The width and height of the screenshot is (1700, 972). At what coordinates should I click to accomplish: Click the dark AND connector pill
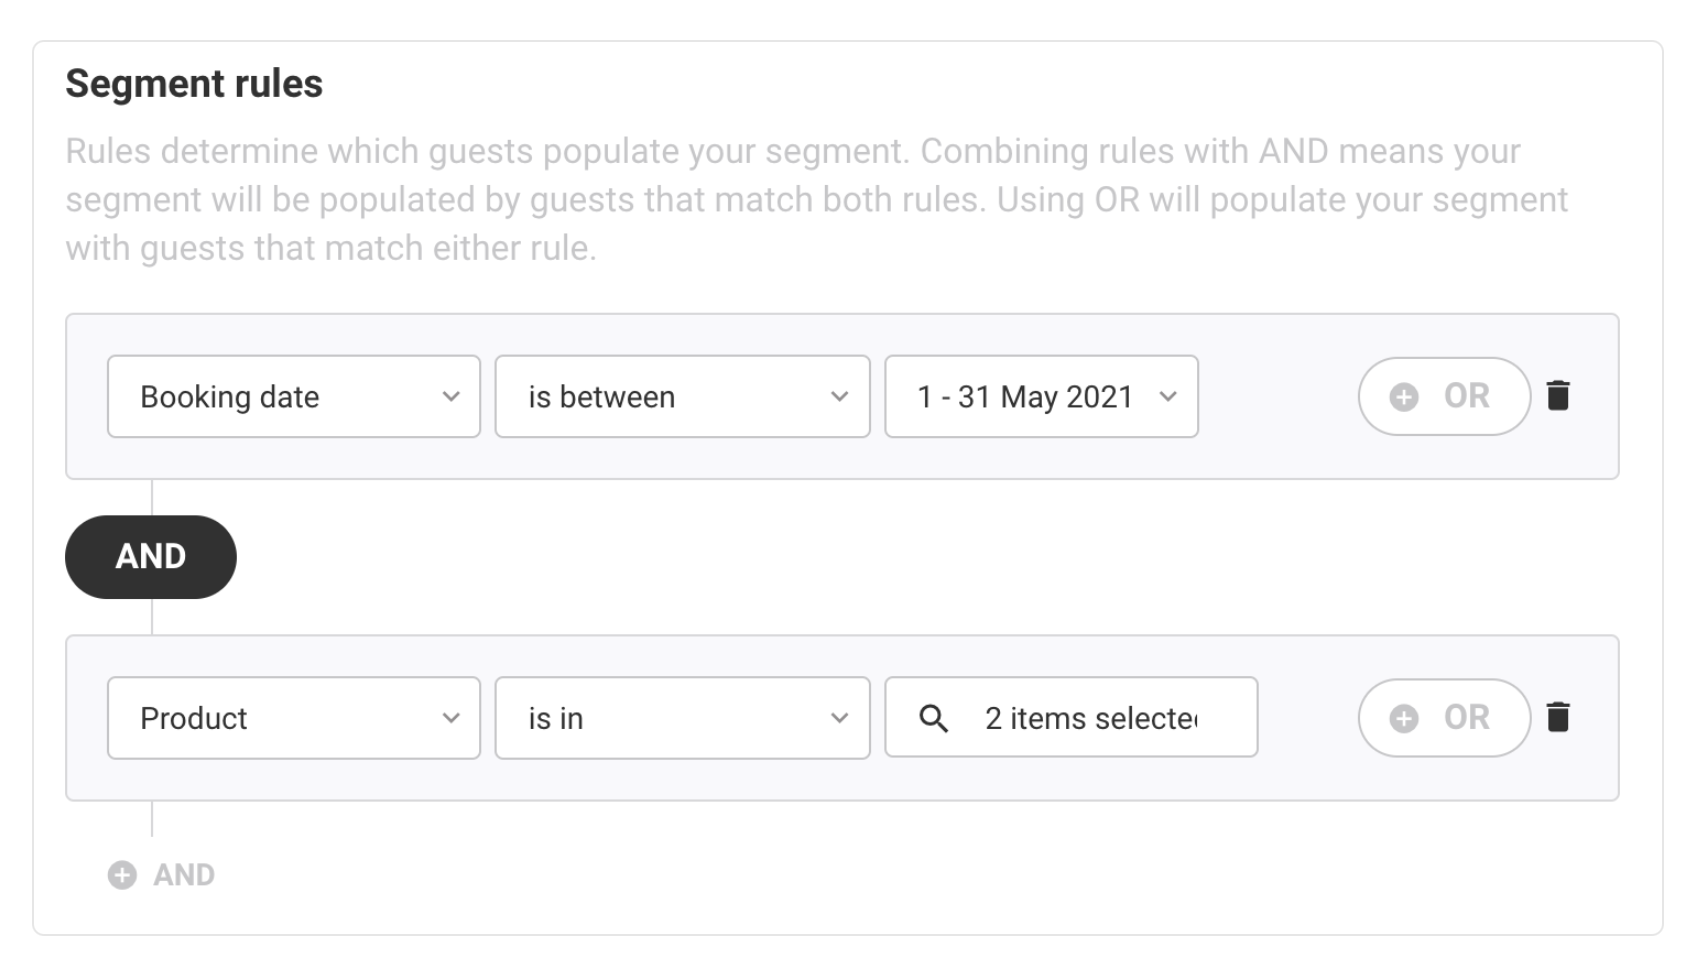pyautogui.click(x=151, y=557)
